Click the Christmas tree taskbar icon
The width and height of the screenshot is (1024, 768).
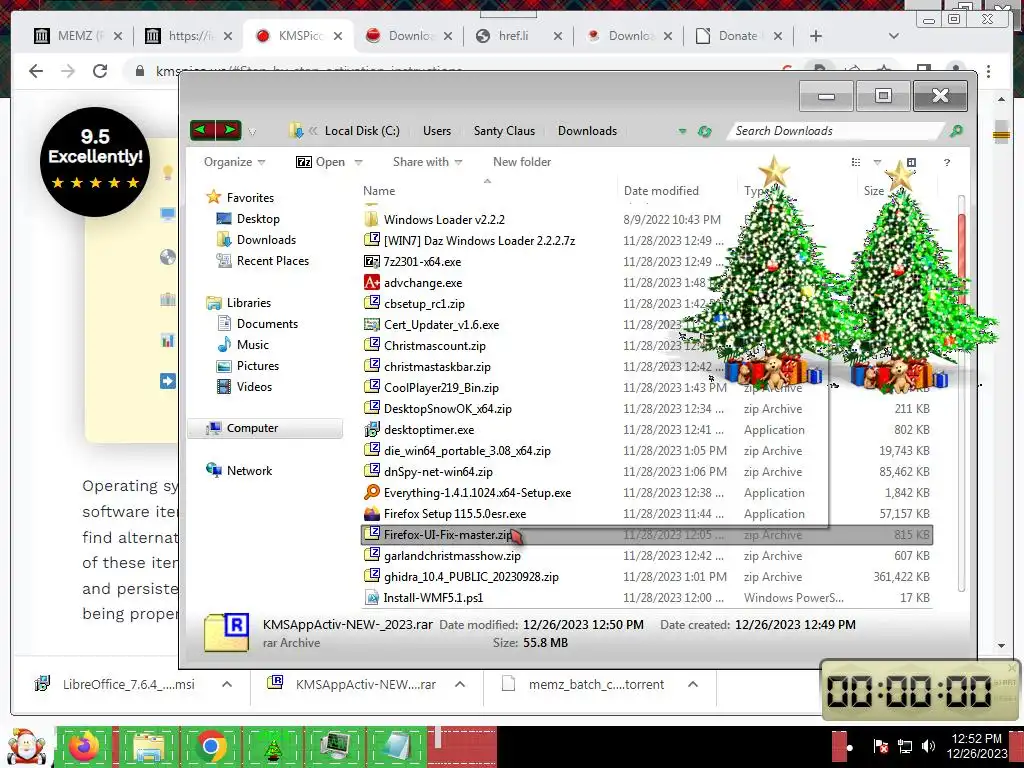point(273,746)
